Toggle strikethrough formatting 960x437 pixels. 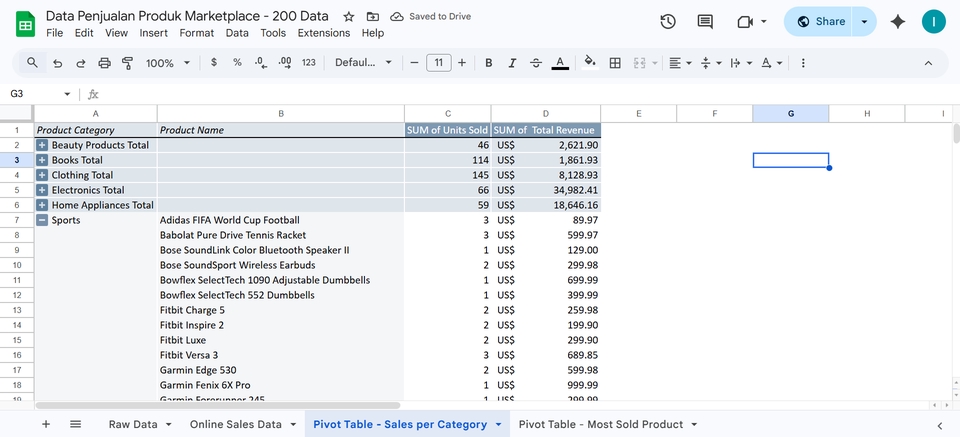[536, 62]
